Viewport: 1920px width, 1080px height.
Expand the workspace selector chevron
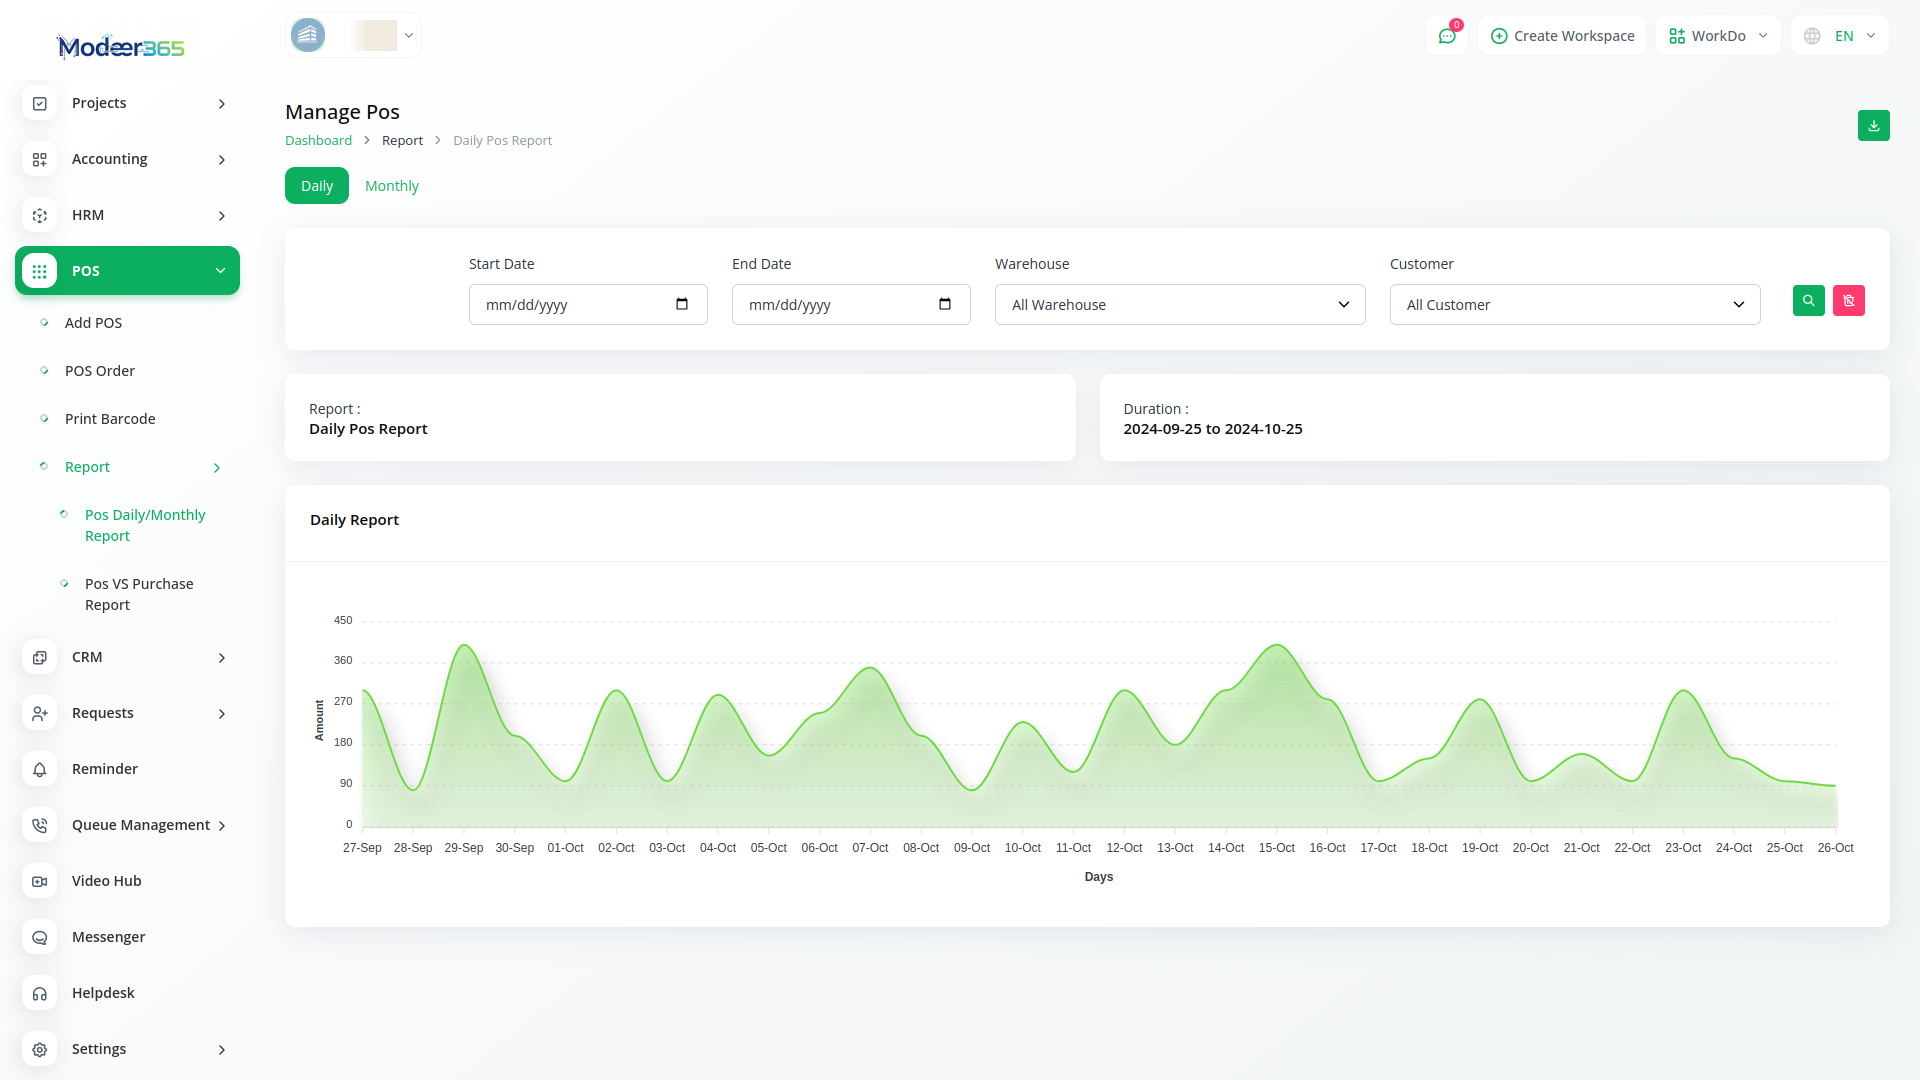[x=408, y=36]
